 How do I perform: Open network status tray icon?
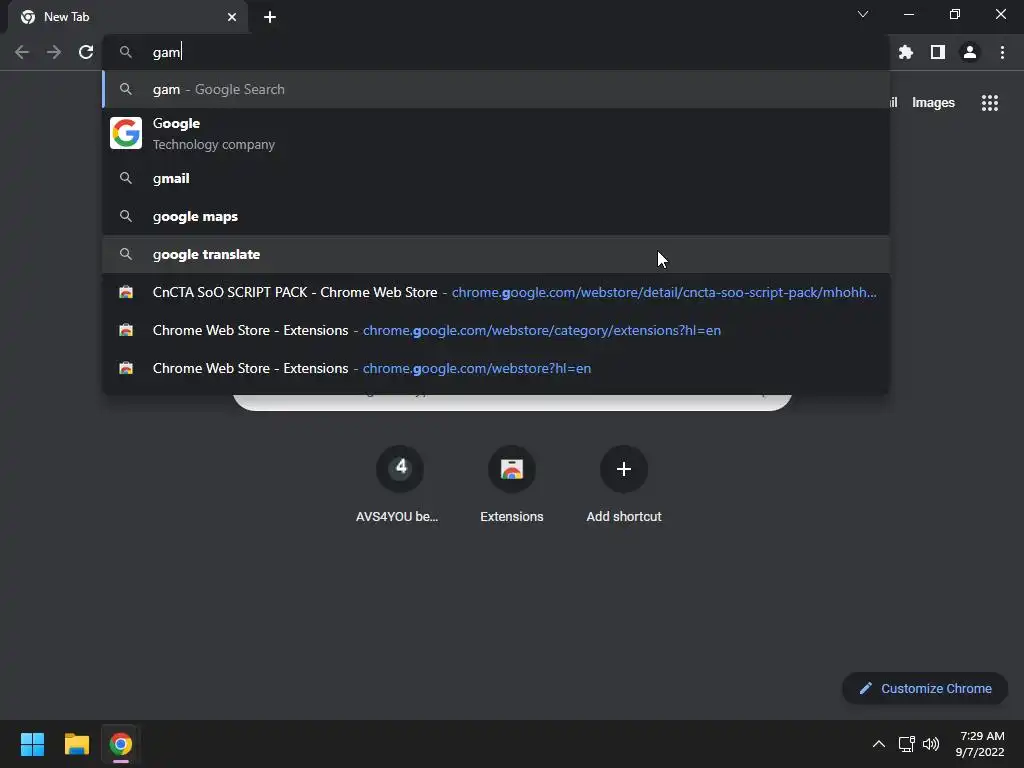(906, 744)
